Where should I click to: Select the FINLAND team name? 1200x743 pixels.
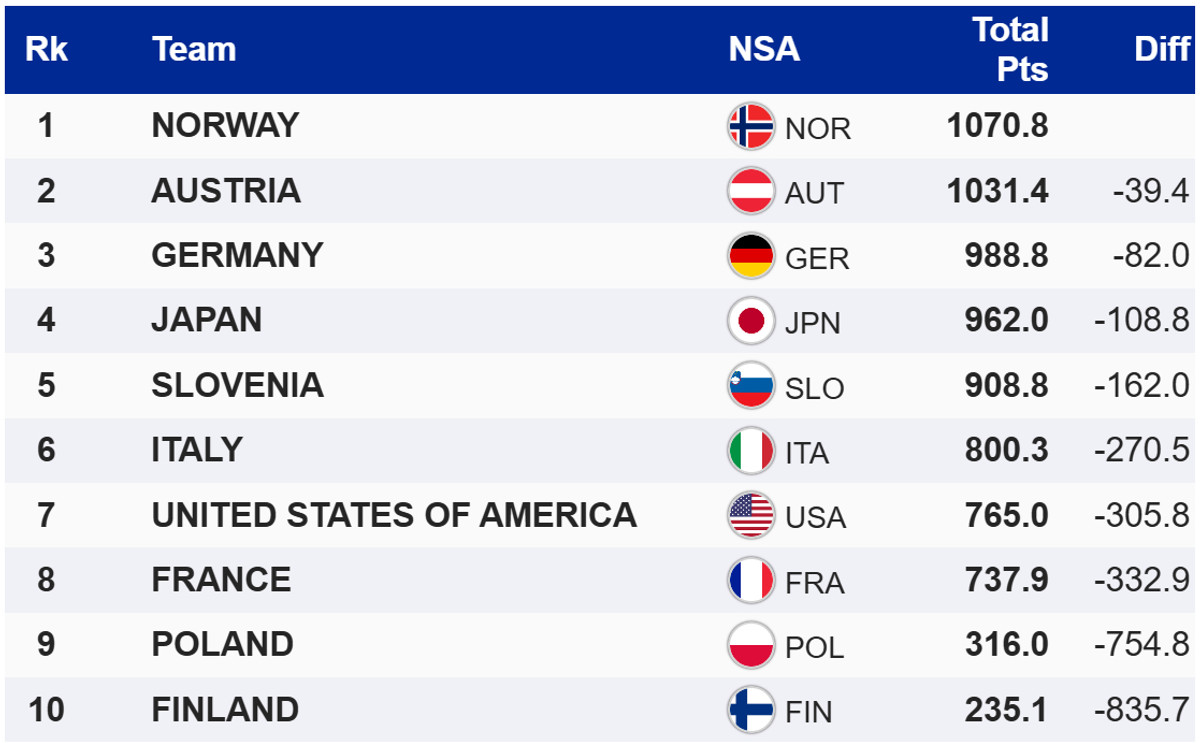click(225, 710)
